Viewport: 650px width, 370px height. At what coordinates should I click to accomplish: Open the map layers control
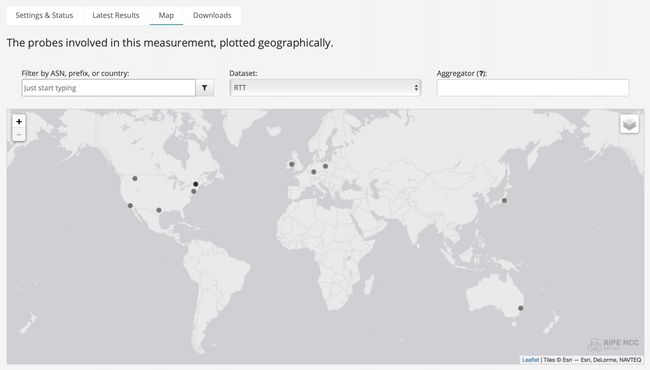[x=629, y=124]
